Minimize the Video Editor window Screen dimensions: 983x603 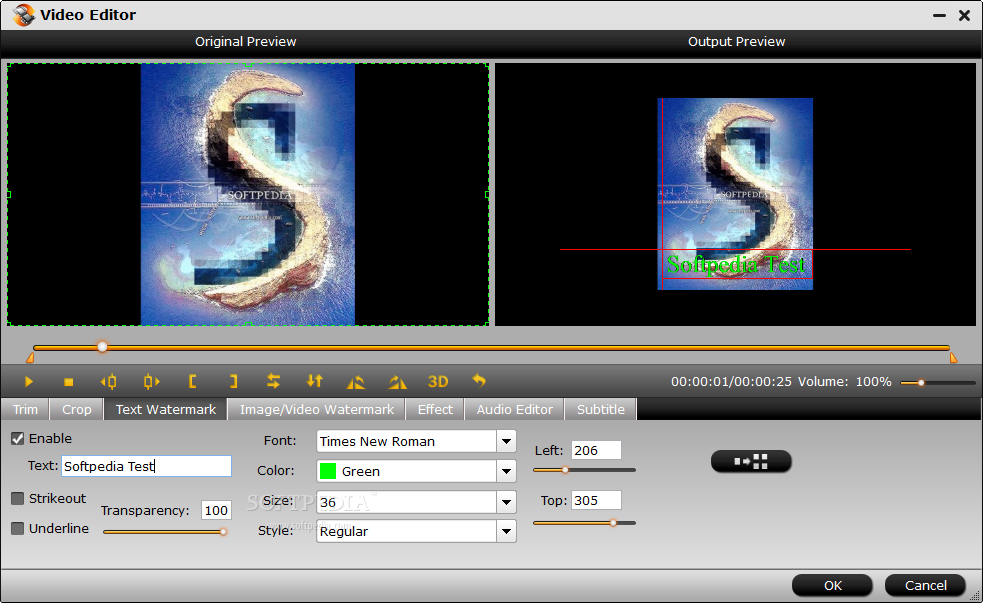pos(939,15)
